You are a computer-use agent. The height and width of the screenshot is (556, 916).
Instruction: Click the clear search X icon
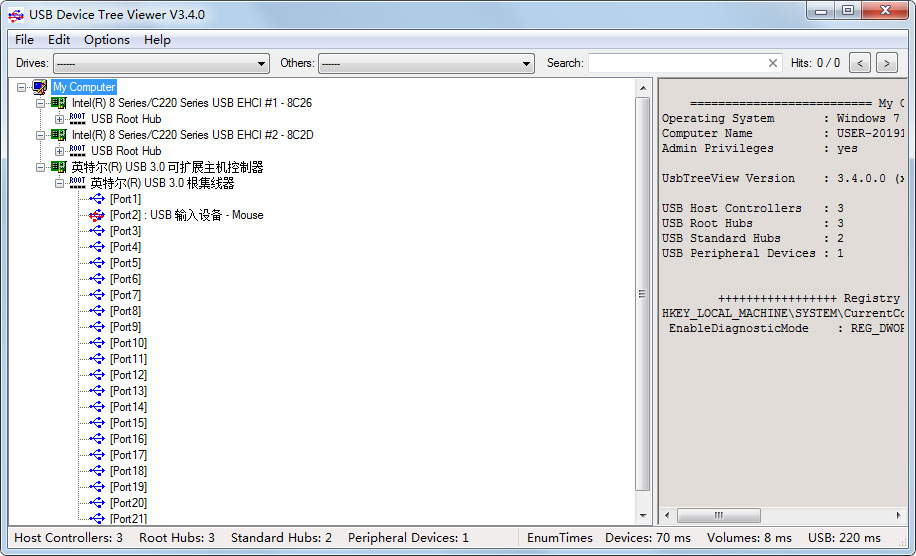tap(773, 63)
